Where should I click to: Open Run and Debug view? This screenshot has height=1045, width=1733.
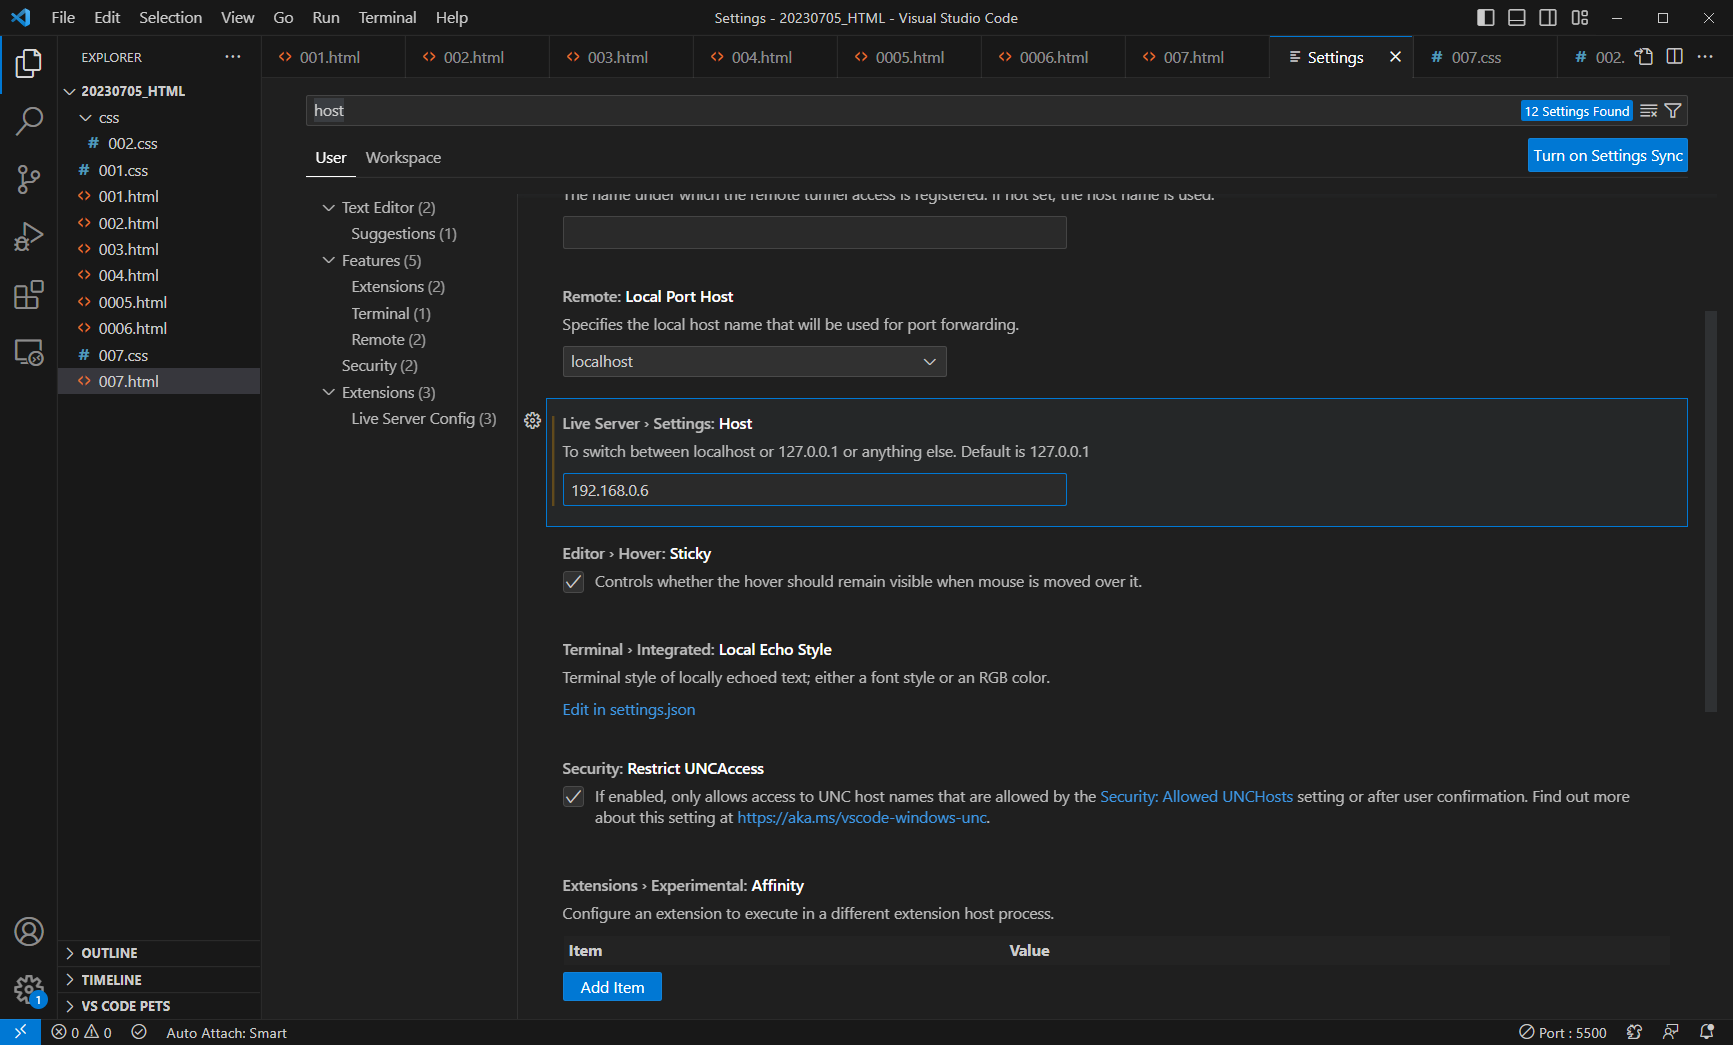click(29, 237)
